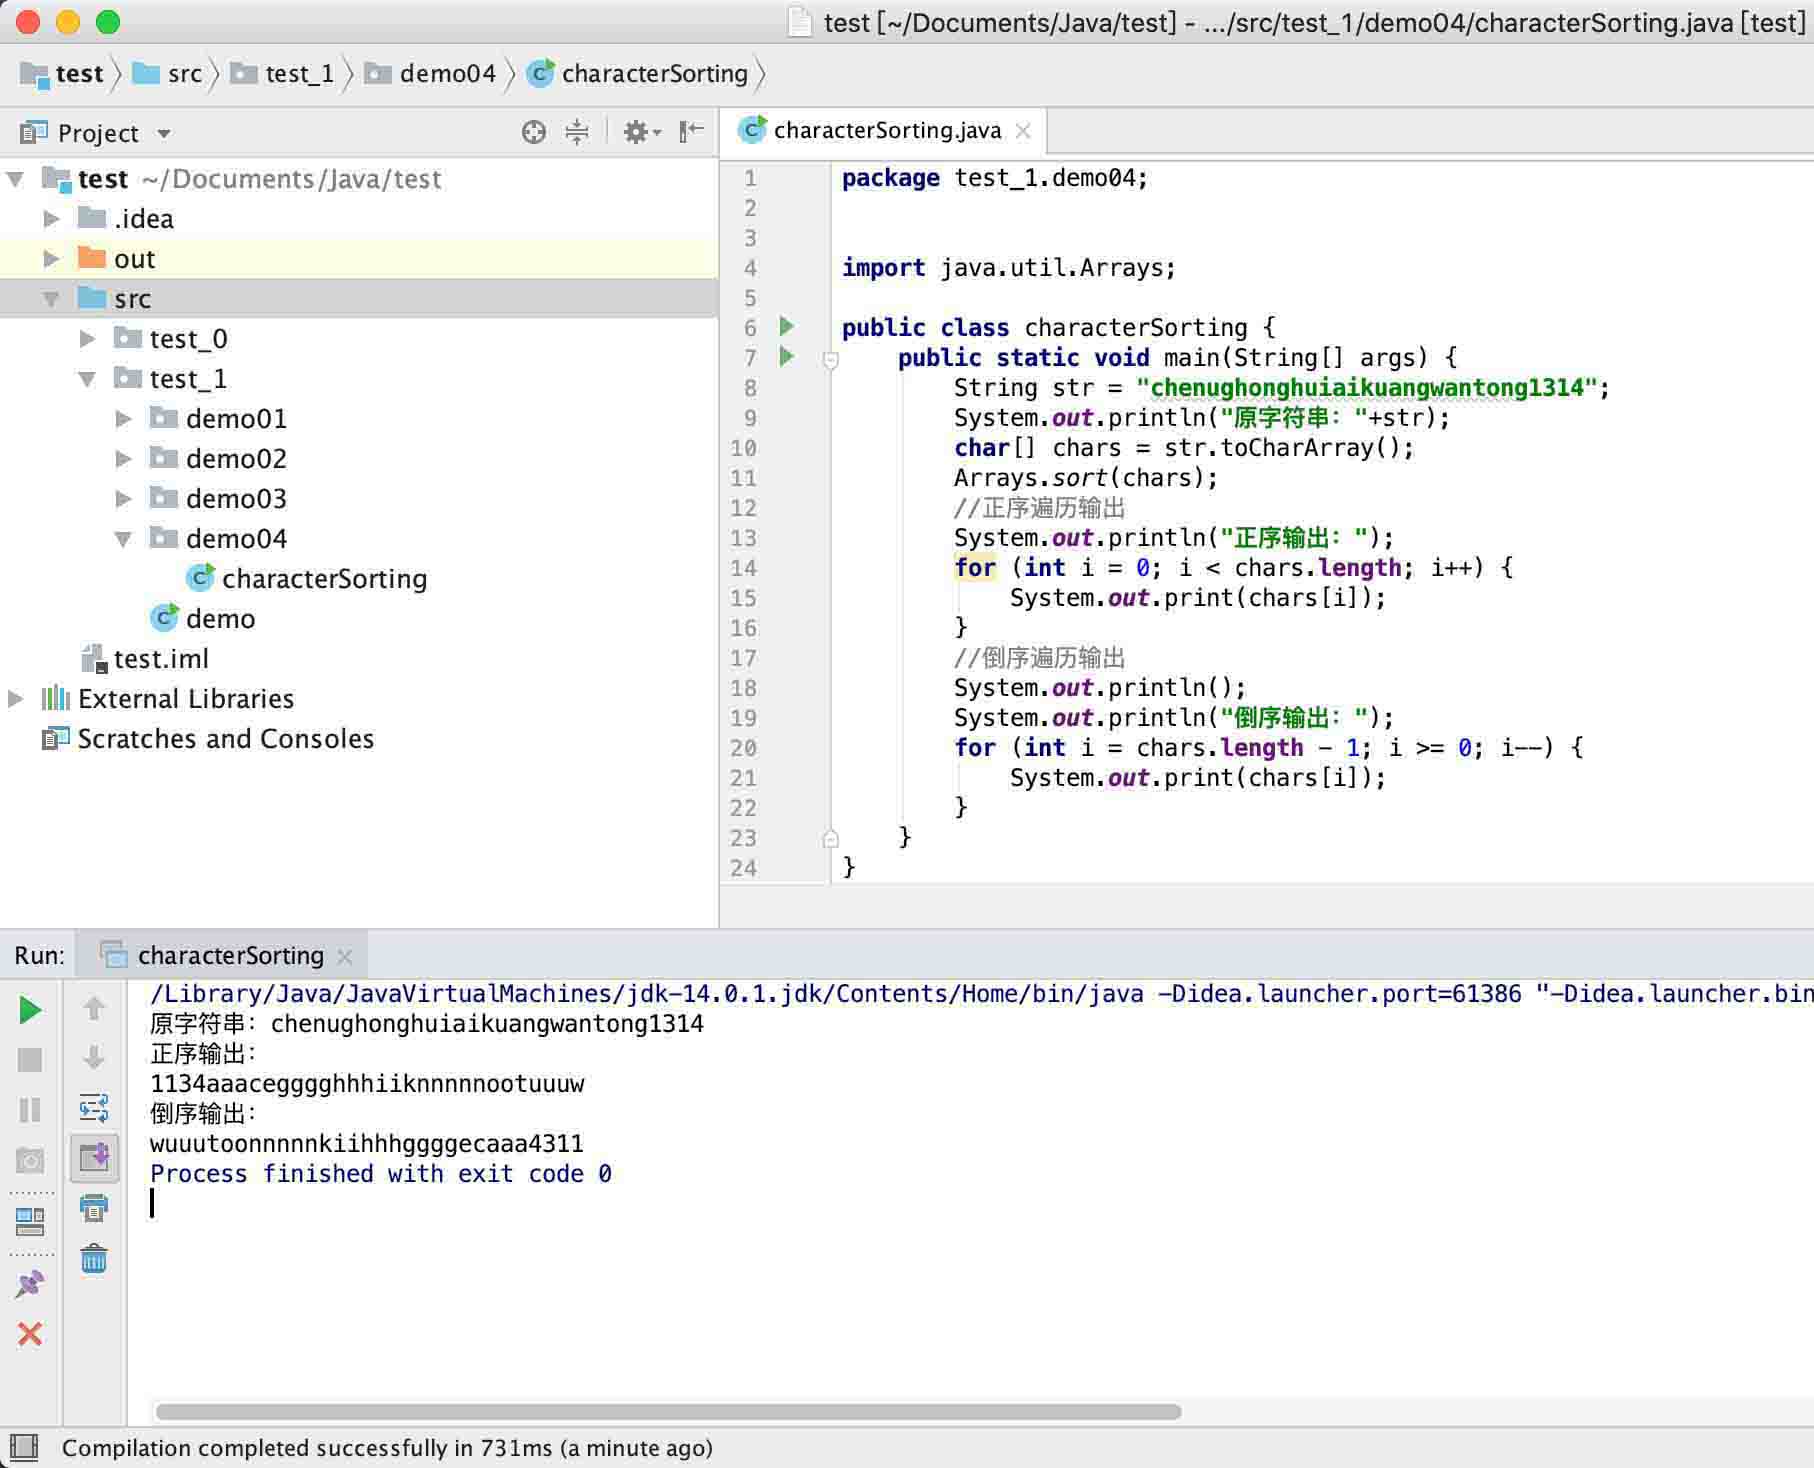The height and width of the screenshot is (1468, 1814).
Task: Click the Locate current file target icon
Action: coord(534,132)
